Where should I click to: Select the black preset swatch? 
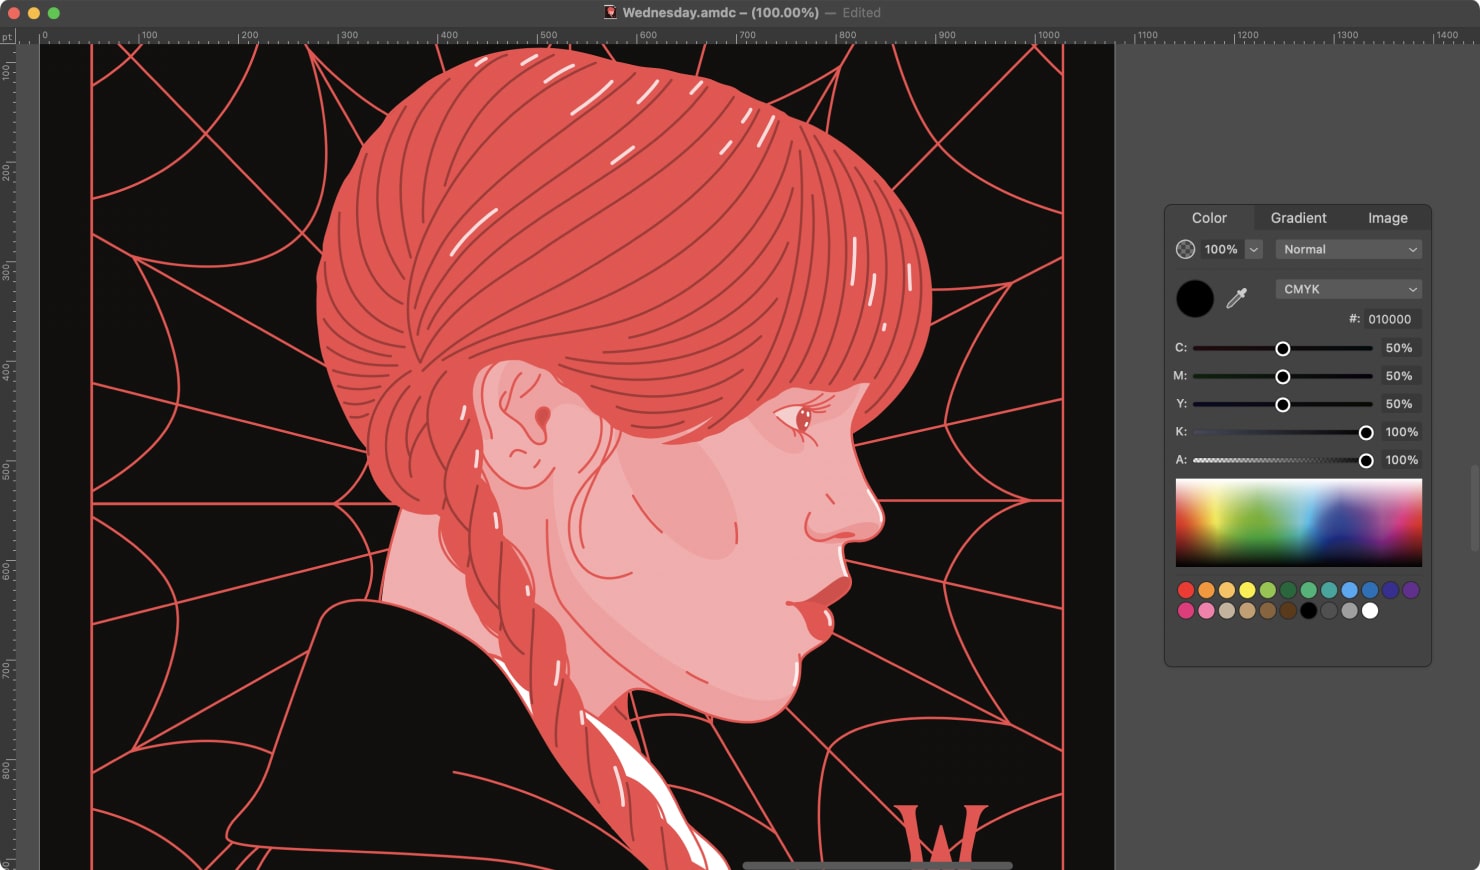pos(1308,610)
